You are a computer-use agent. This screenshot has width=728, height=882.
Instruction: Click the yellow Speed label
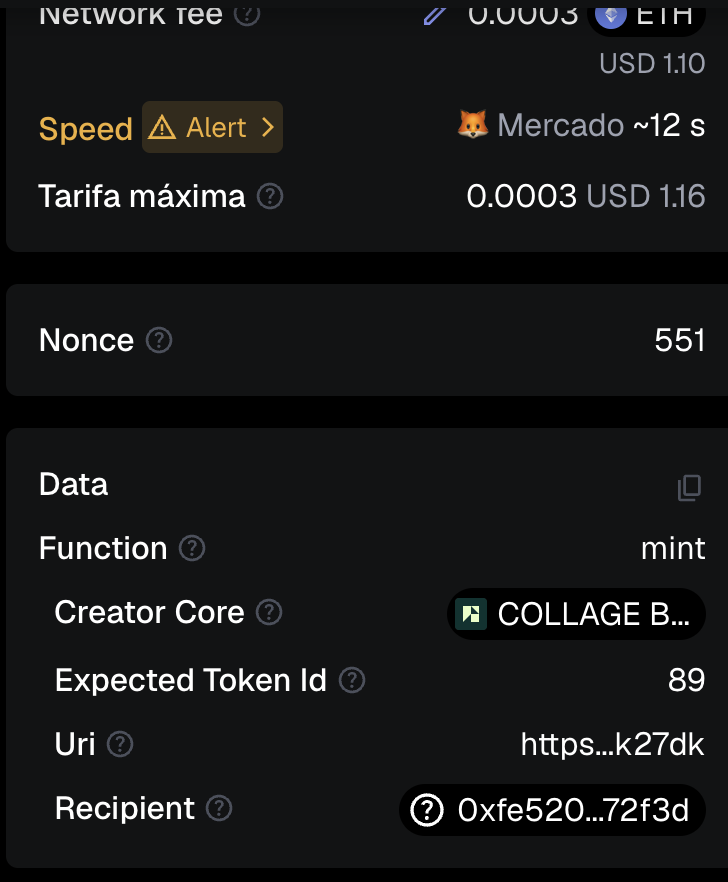[85, 129]
